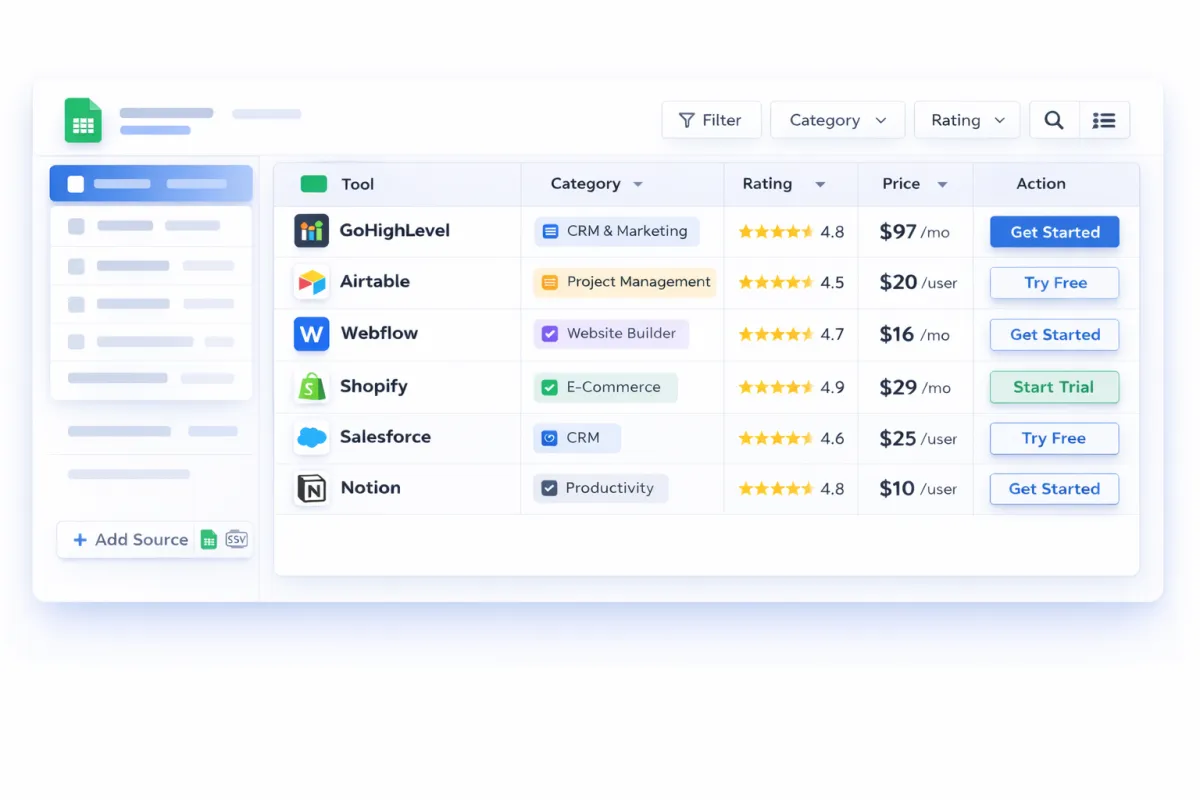
Task: Click the Shopify bag logo icon
Action: [311, 386]
